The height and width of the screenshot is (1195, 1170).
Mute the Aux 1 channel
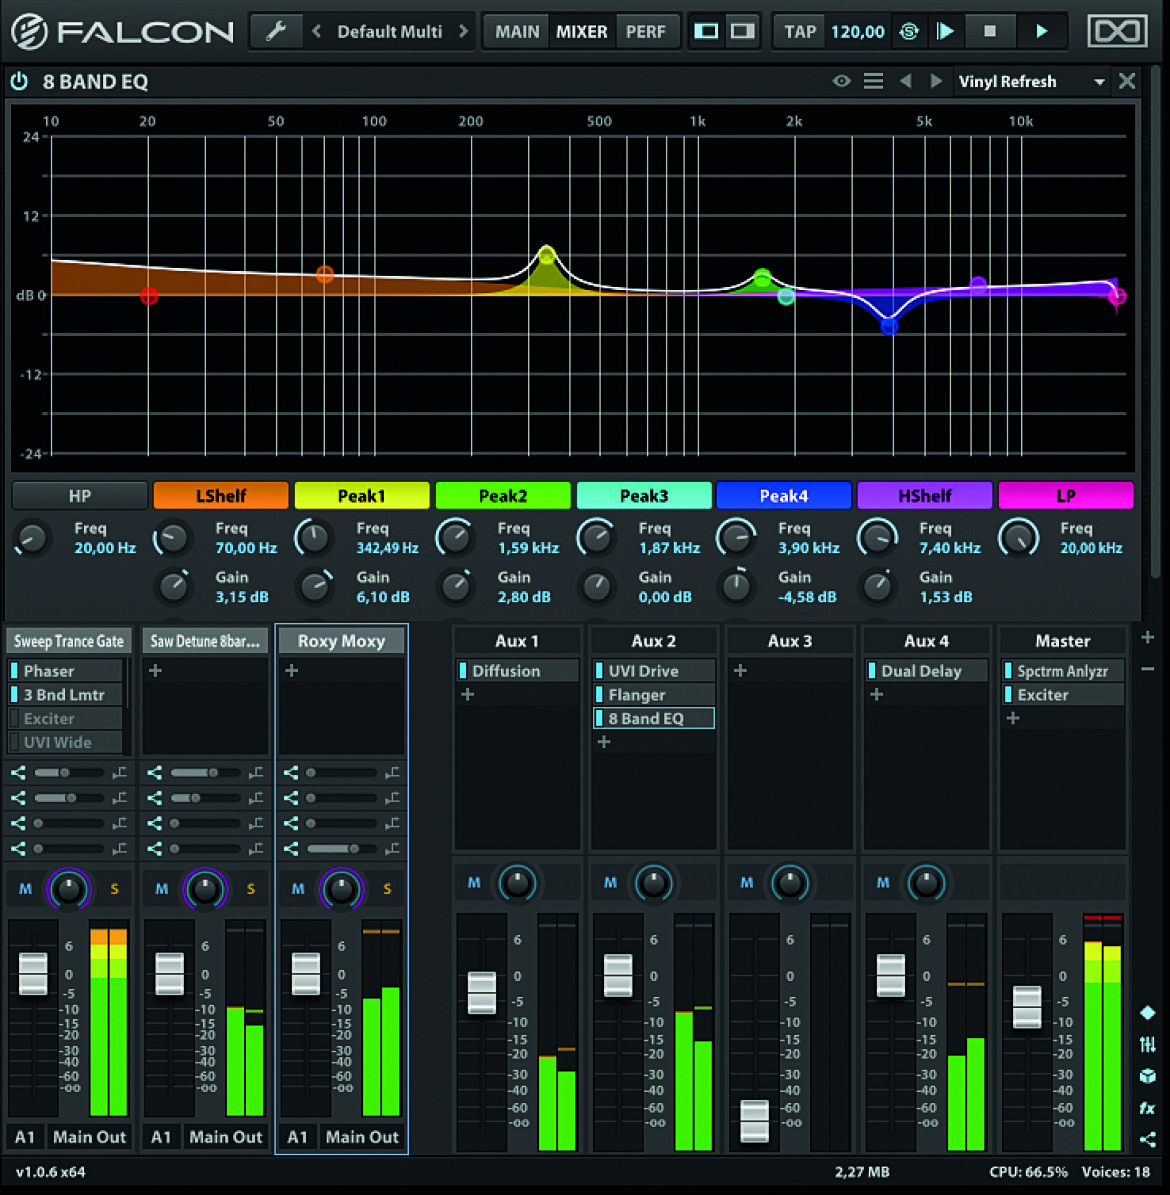tap(474, 883)
